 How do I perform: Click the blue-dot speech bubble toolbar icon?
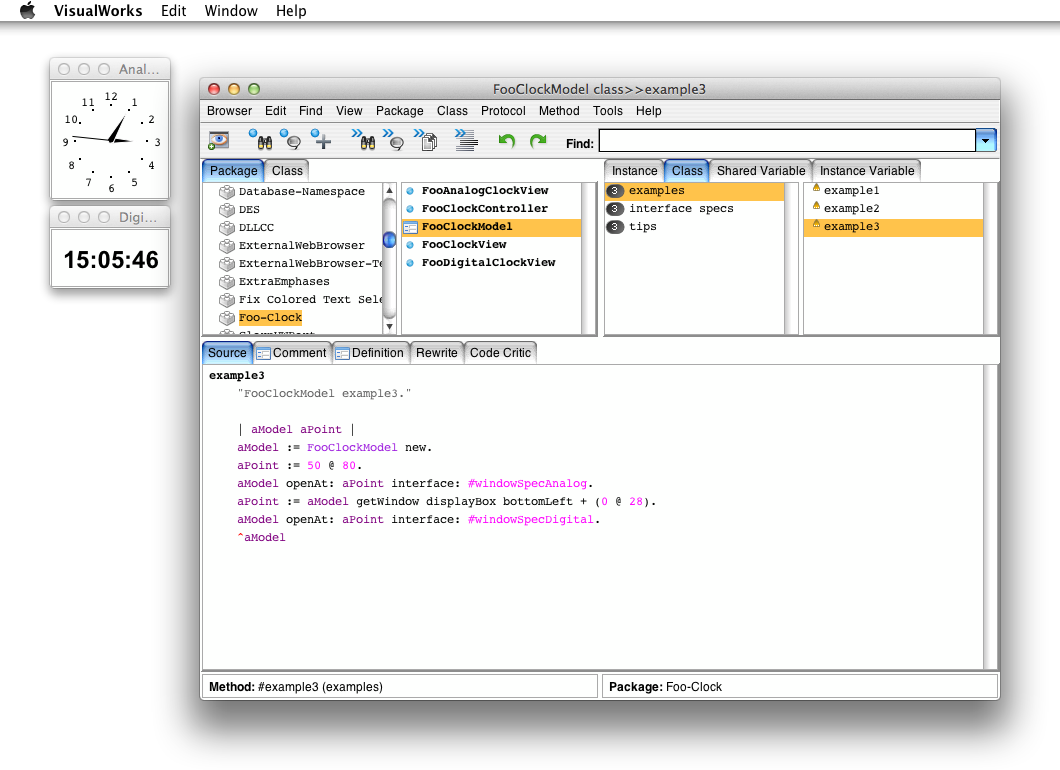(x=291, y=139)
